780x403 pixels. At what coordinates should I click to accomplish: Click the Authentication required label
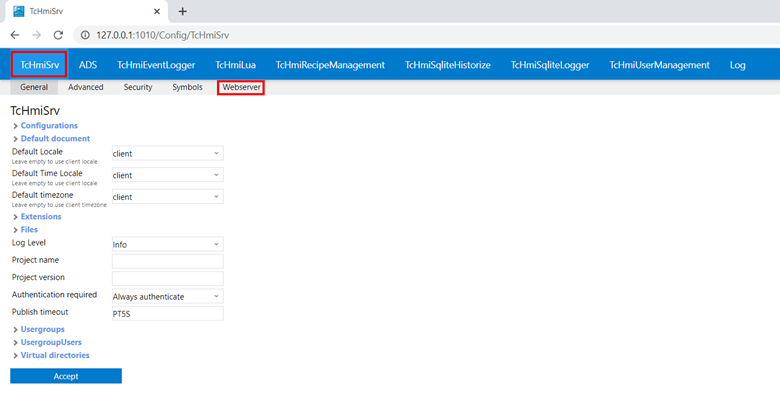(54, 295)
